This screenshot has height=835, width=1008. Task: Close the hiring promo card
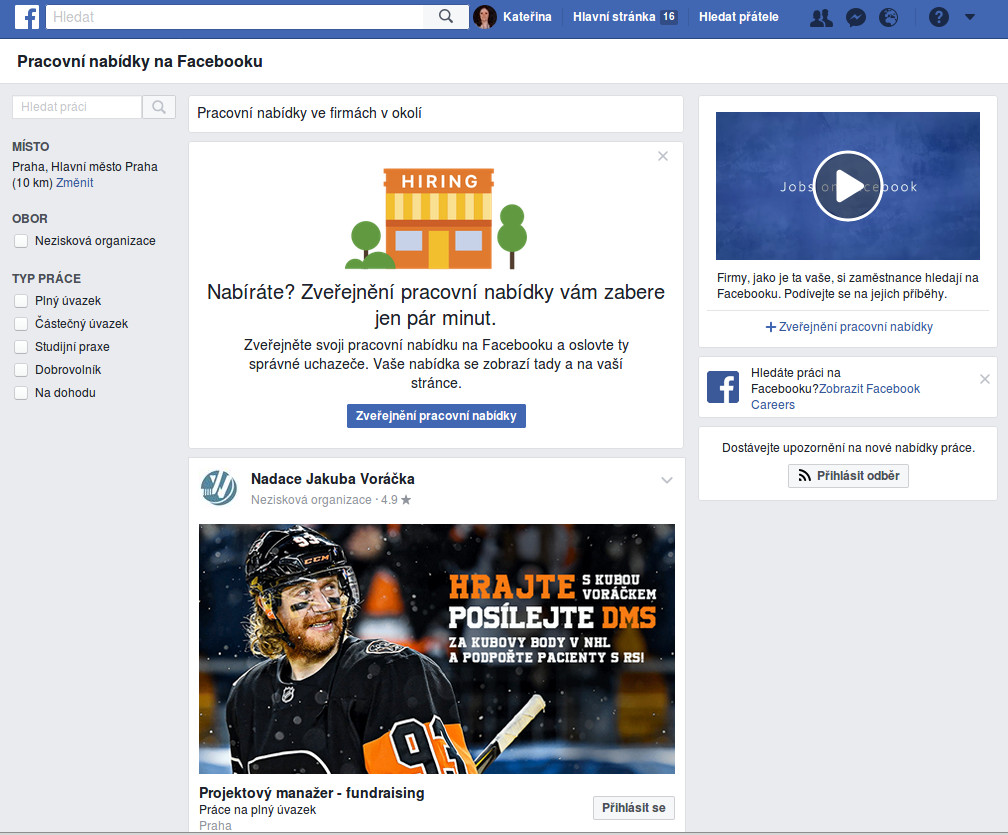tap(663, 156)
